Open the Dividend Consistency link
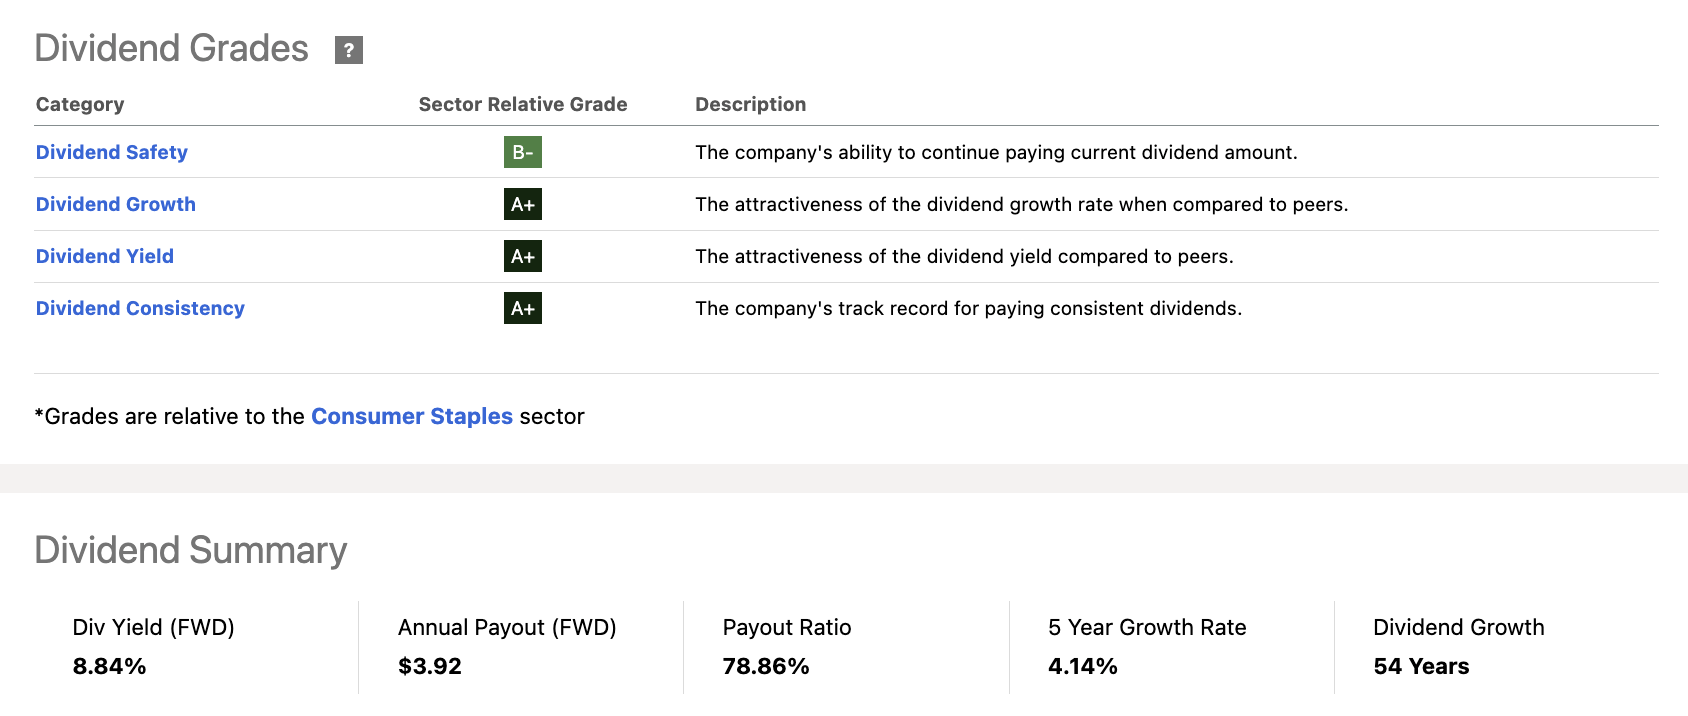This screenshot has width=1688, height=716. 140,308
